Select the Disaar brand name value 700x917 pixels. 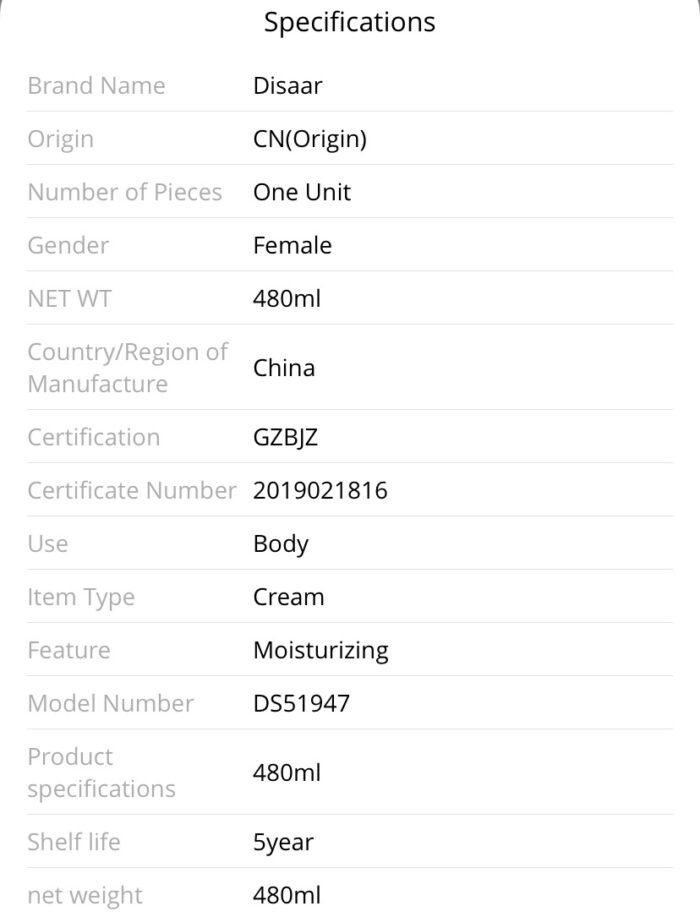287,86
